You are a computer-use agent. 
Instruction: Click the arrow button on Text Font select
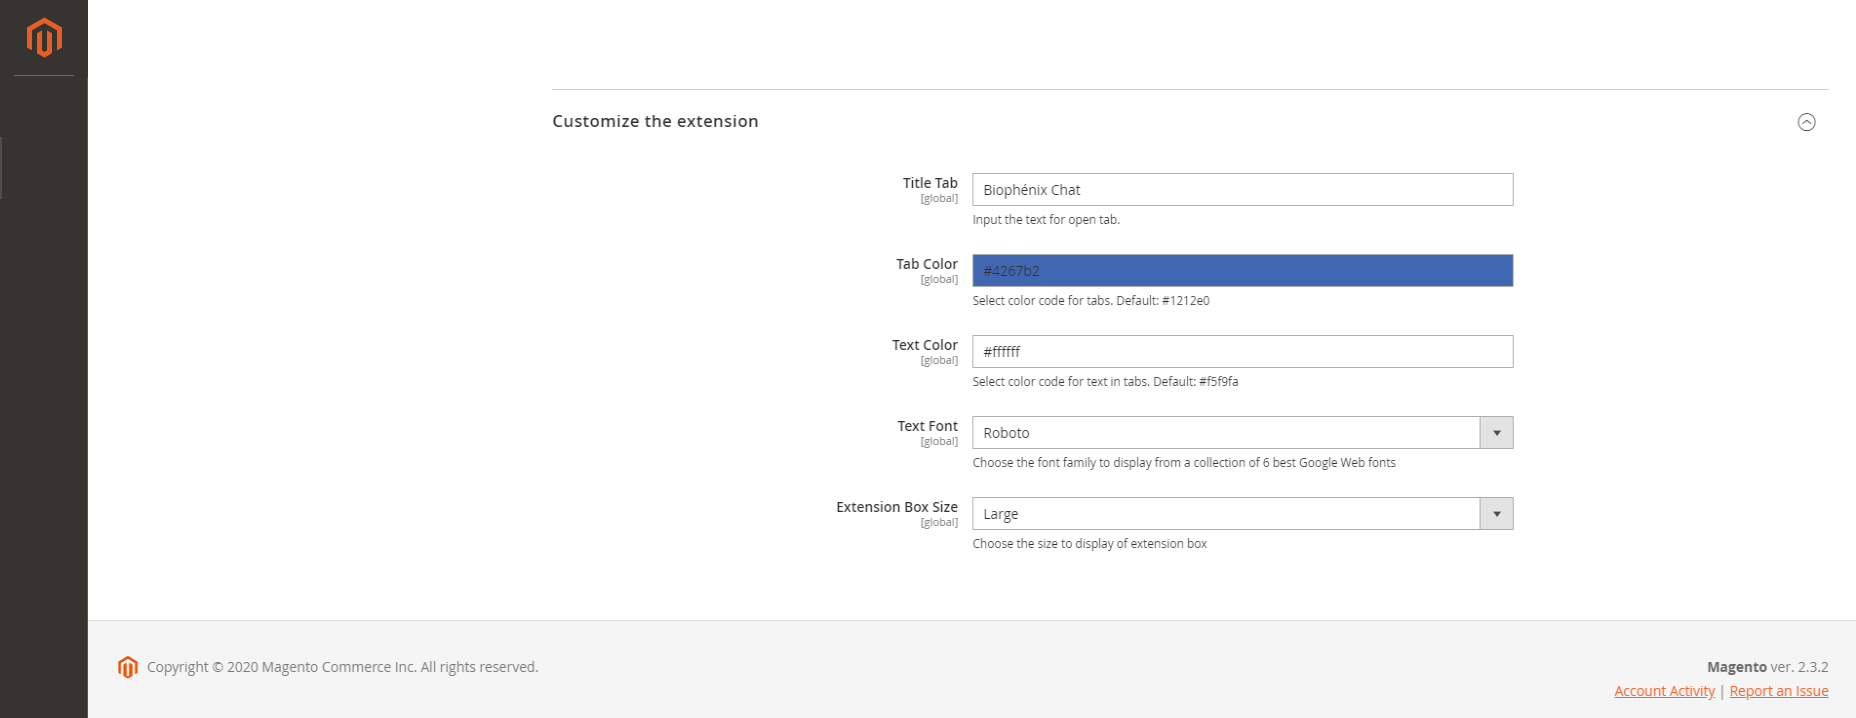[1496, 433]
